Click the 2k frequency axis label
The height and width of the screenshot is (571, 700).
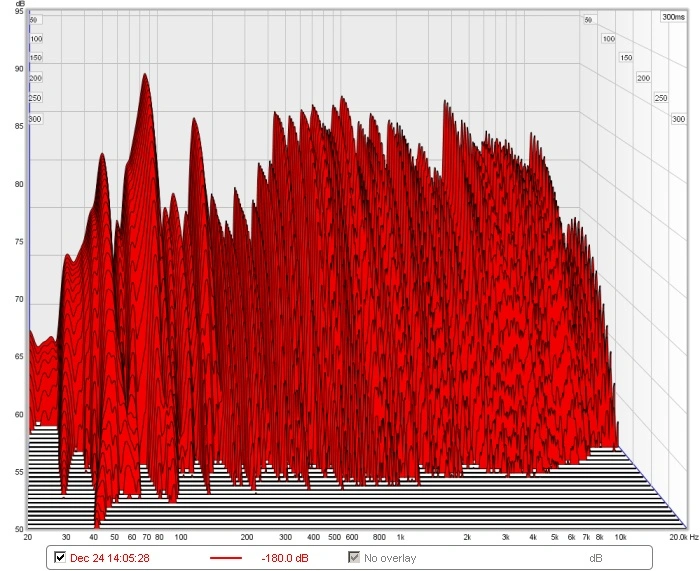tap(467, 537)
